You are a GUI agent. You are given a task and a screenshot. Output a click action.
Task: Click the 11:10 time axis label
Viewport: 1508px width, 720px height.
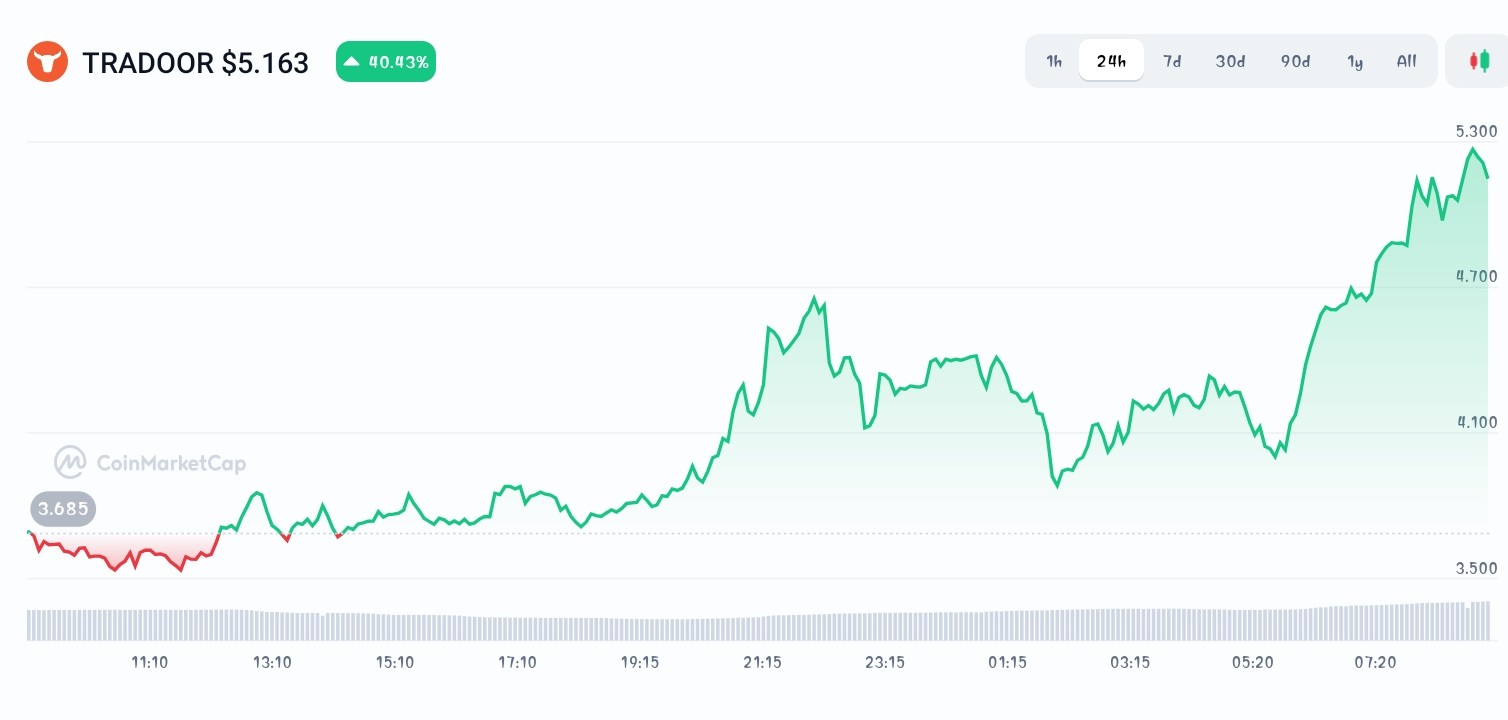[x=150, y=662]
